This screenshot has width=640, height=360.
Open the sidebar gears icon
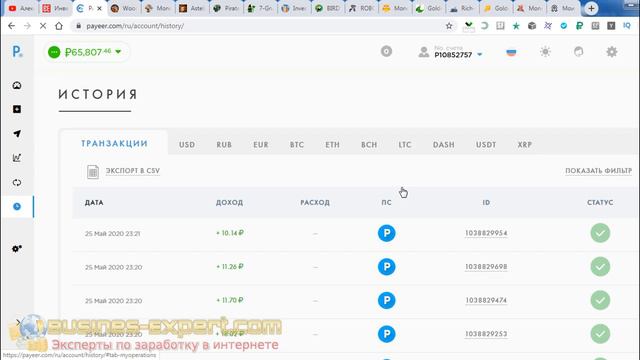[x=17, y=249]
